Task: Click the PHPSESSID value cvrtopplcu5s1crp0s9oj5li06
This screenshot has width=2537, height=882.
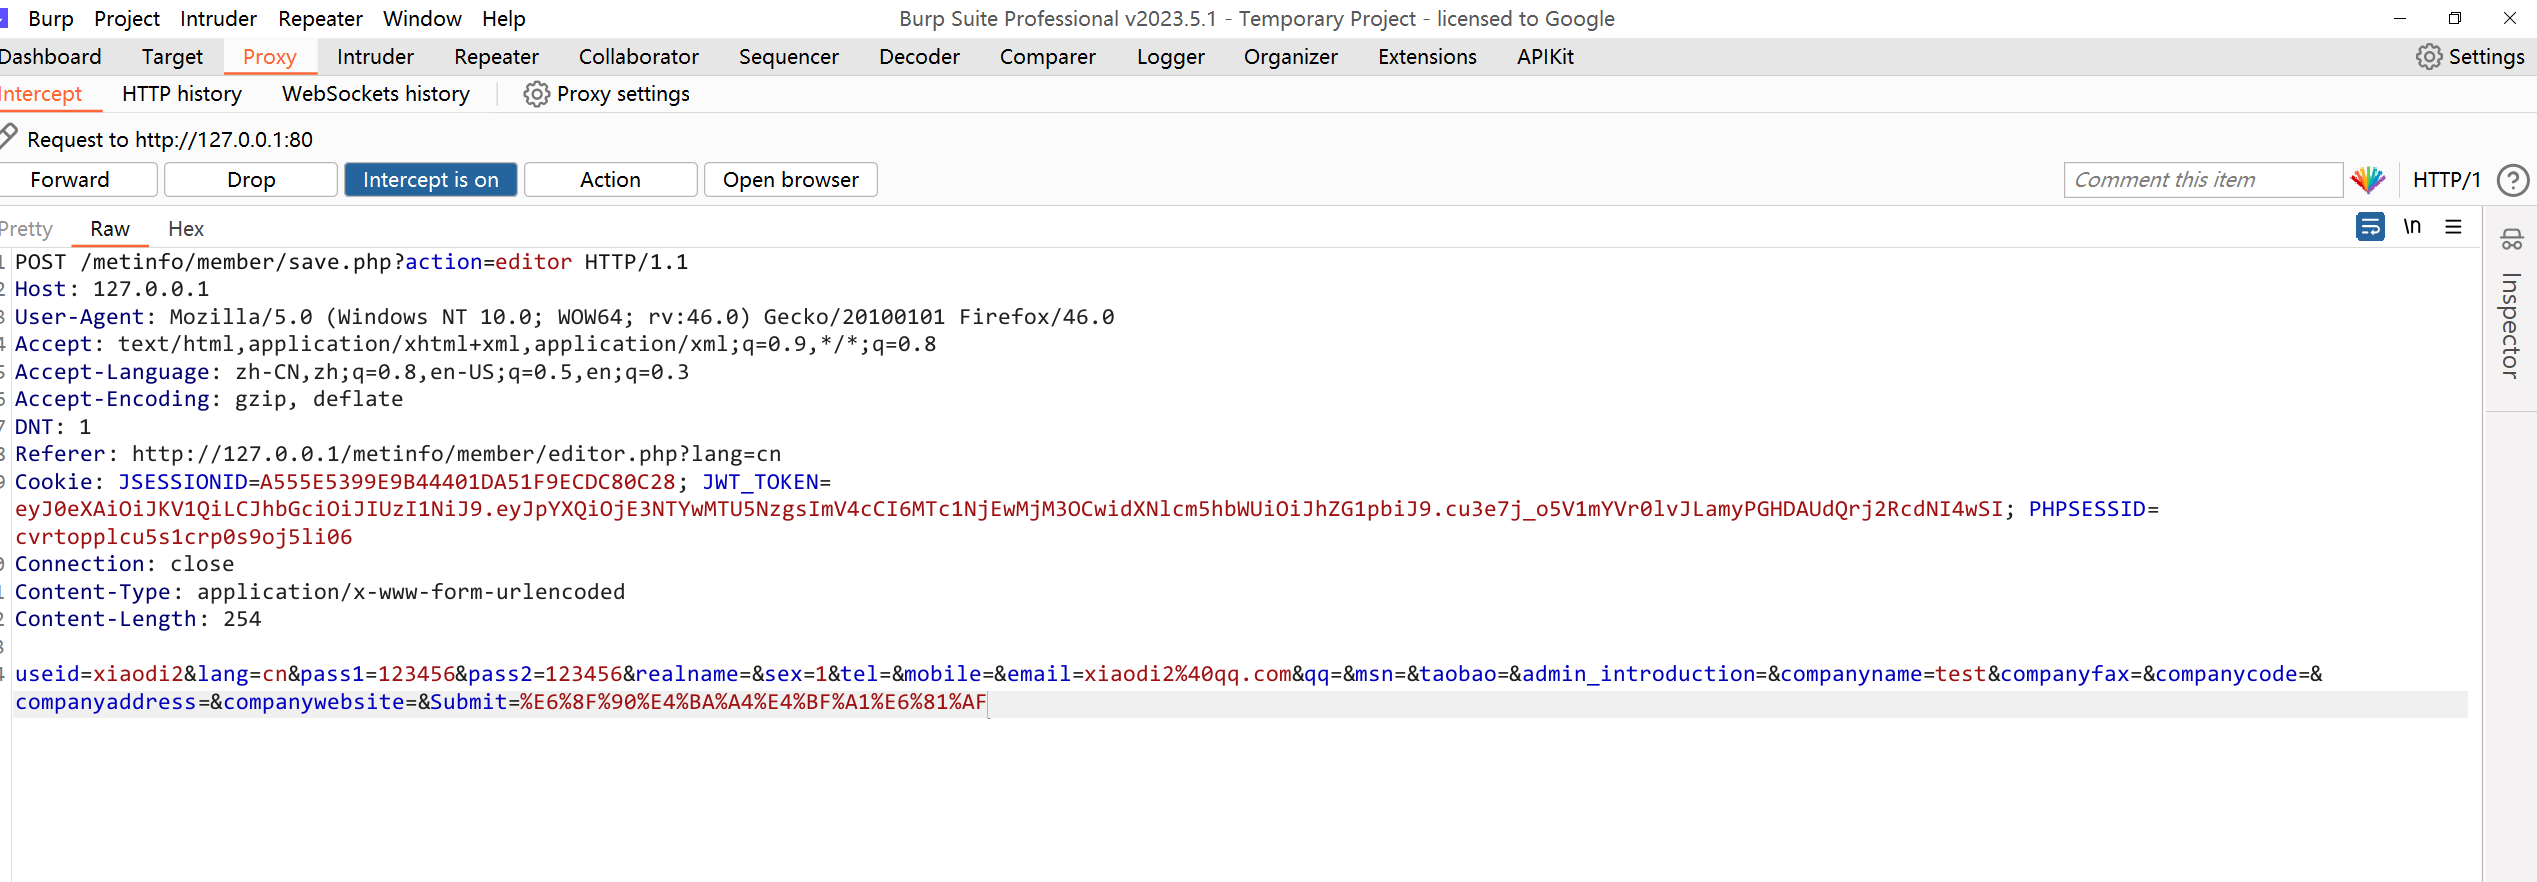Action: 184,537
